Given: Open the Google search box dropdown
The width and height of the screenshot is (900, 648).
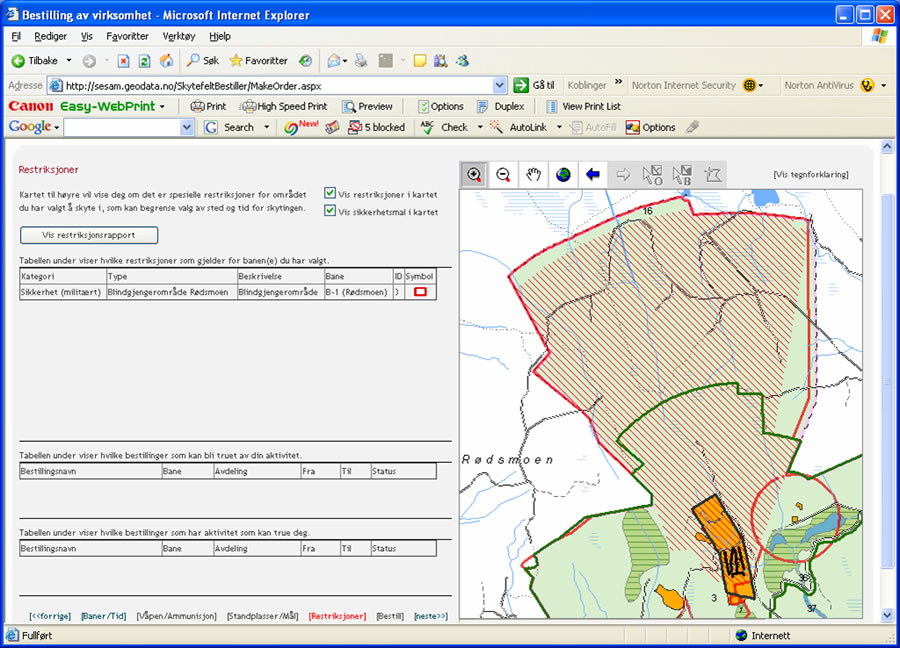Looking at the screenshot, I should tap(187, 128).
